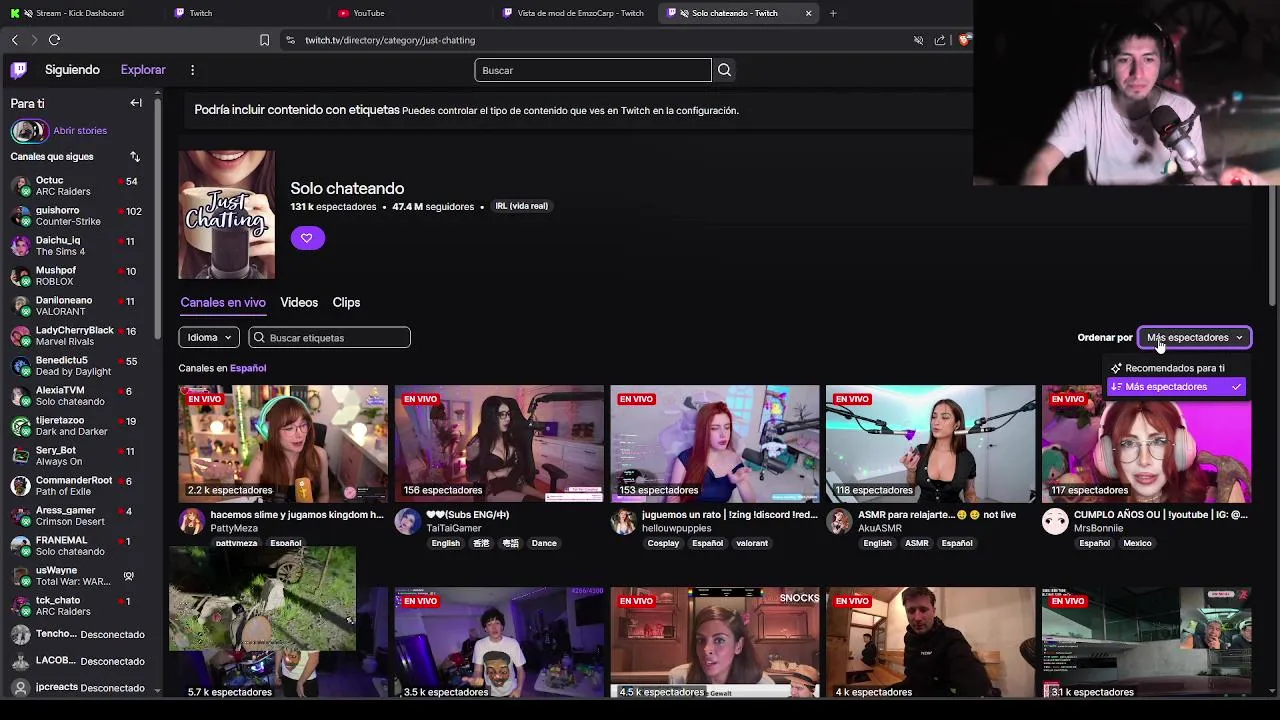Click the Twitch logo home icon
Image resolution: width=1280 pixels, height=720 pixels.
coord(19,70)
